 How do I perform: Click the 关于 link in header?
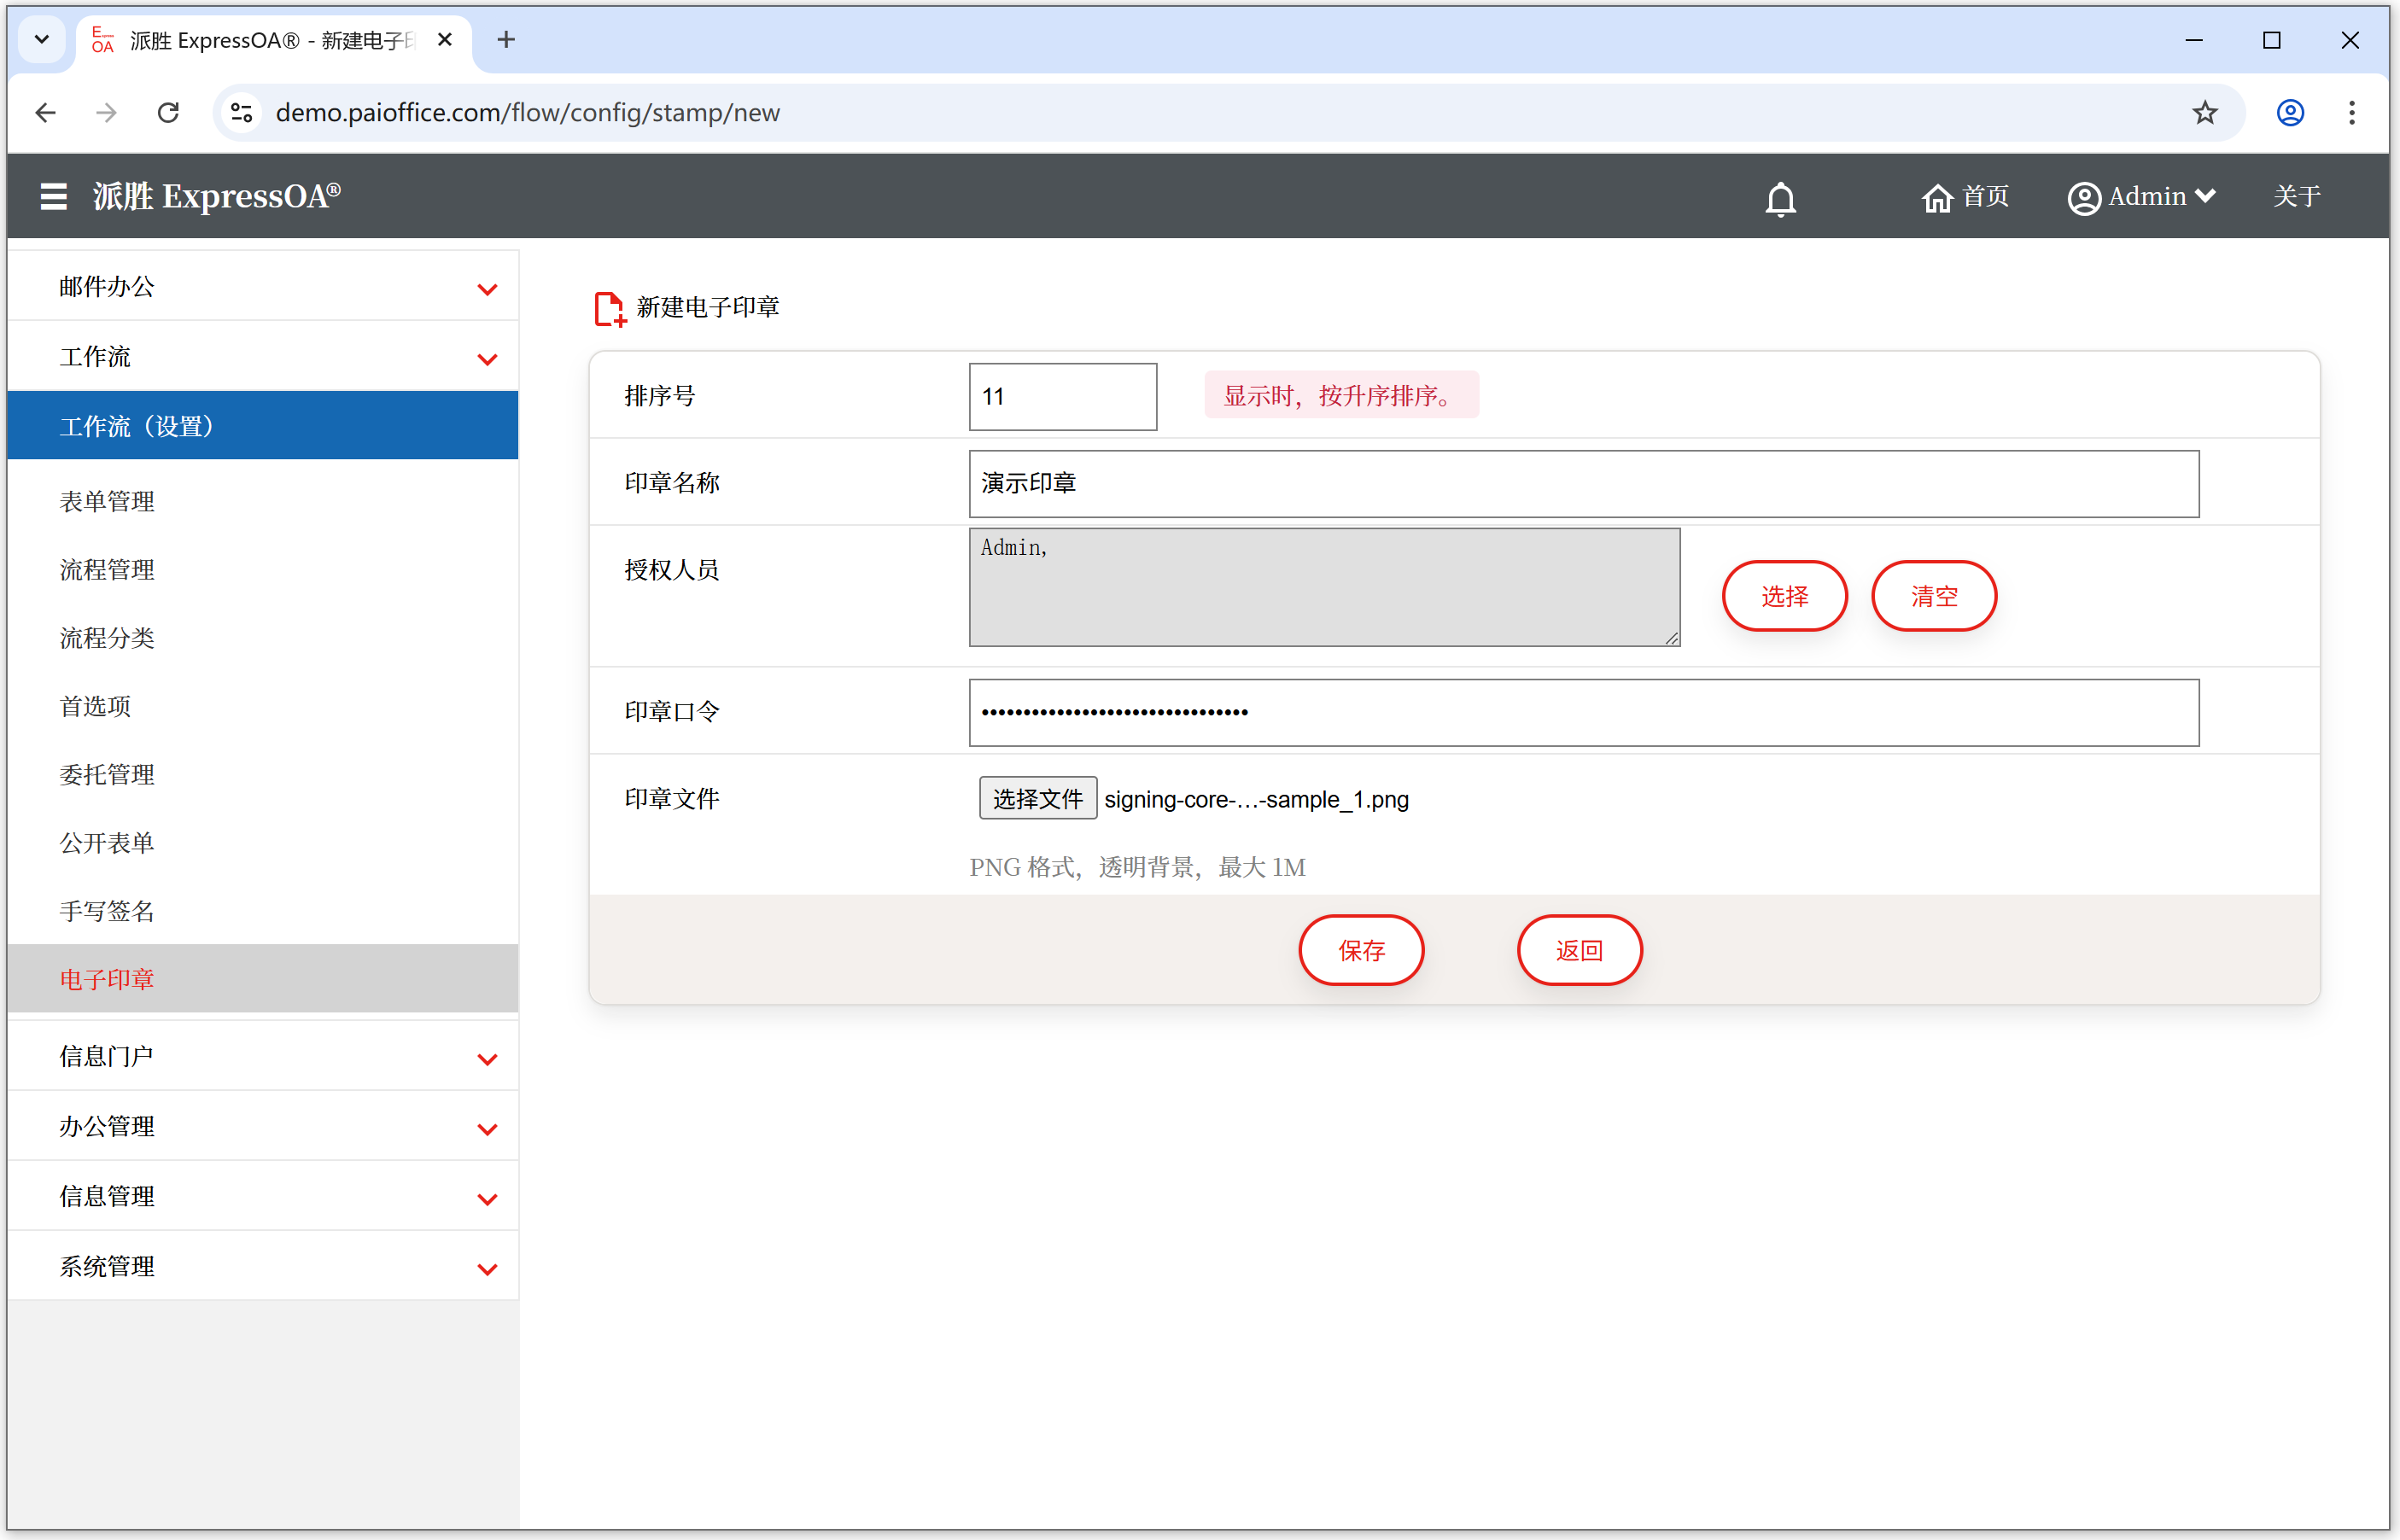click(2296, 197)
